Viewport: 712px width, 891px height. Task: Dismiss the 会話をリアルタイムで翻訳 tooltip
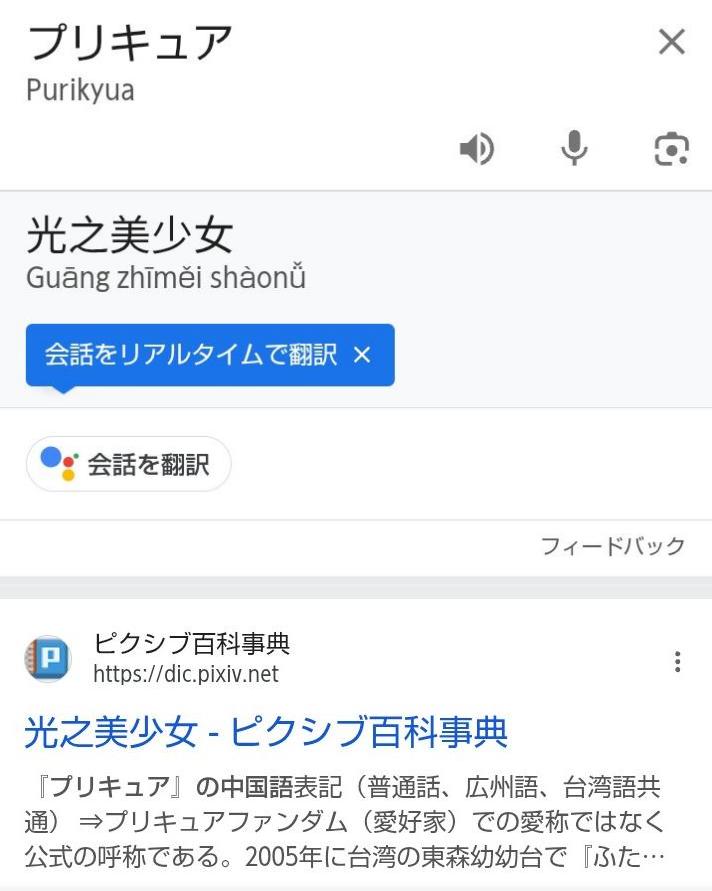point(362,355)
